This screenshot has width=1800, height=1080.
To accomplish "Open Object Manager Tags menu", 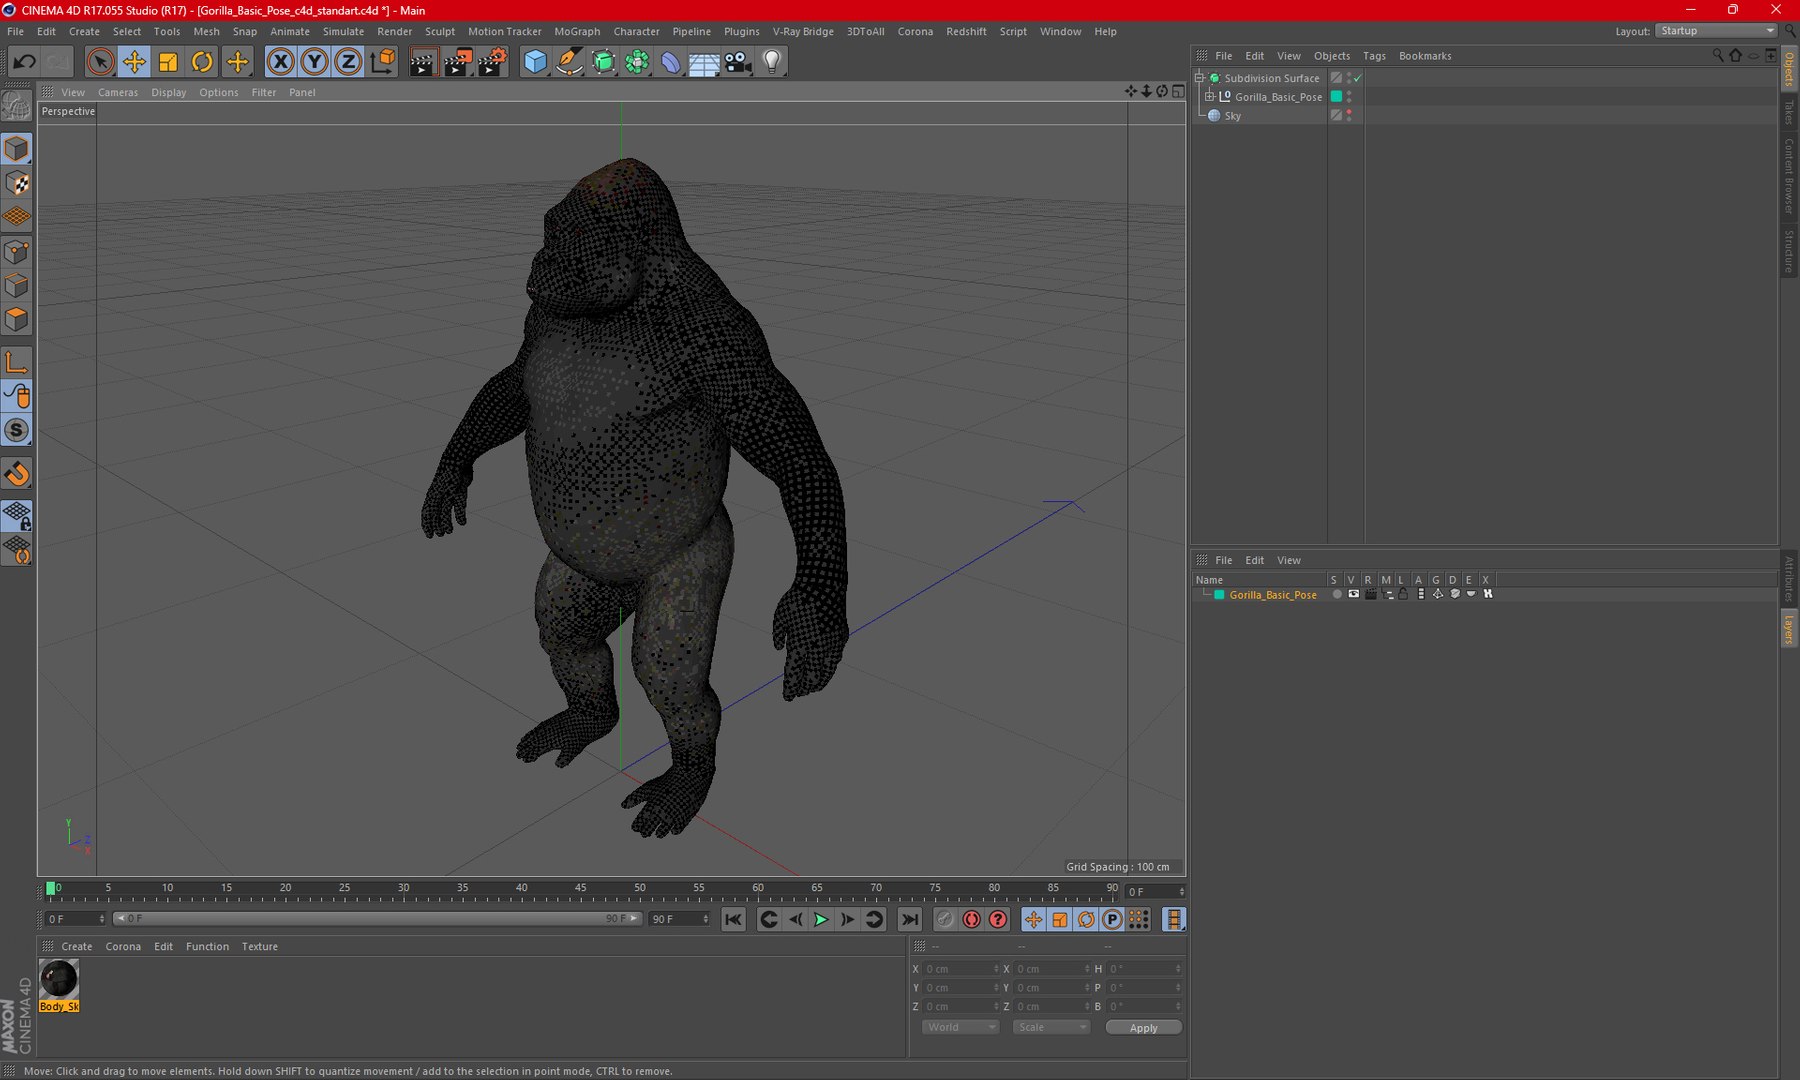I will [x=1374, y=56].
